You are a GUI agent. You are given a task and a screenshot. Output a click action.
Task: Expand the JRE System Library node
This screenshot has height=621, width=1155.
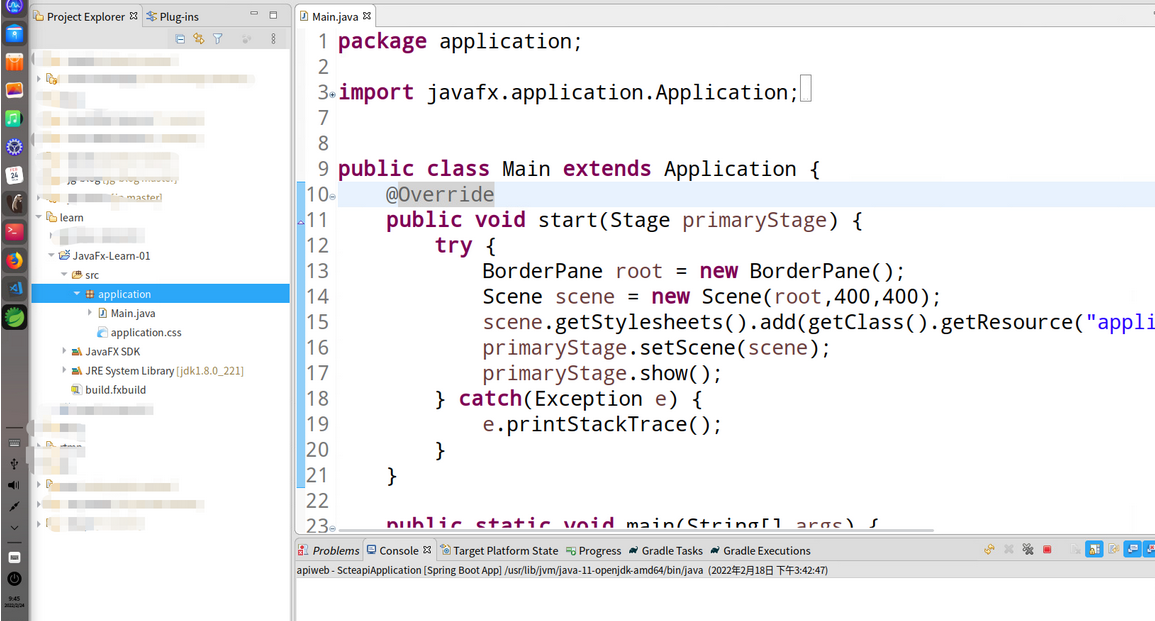pyautogui.click(x=64, y=370)
